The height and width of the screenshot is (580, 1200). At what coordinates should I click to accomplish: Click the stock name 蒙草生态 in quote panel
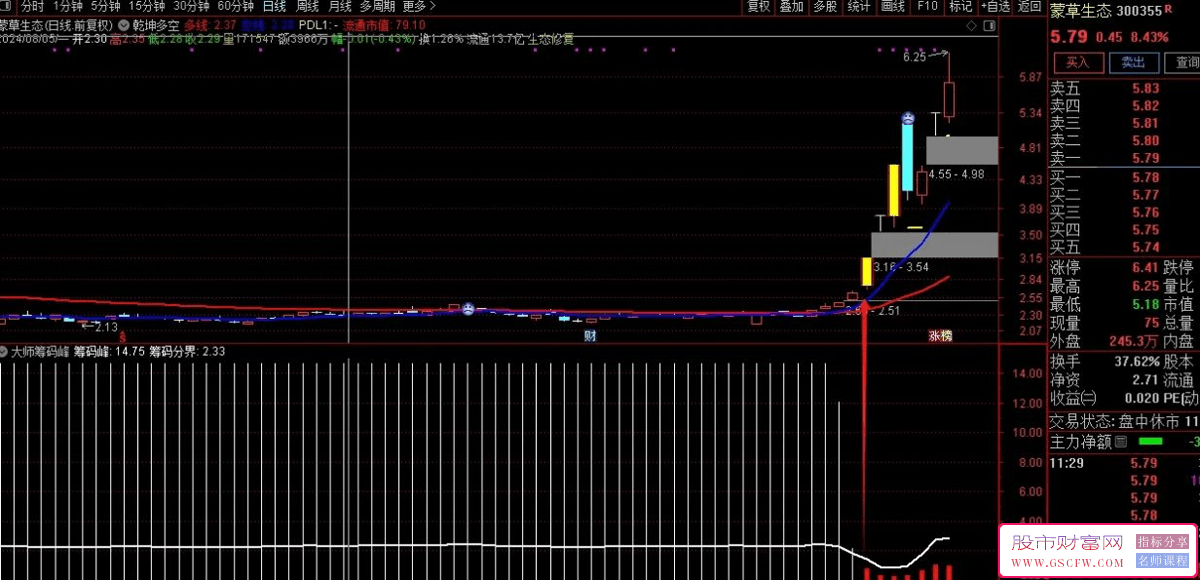coord(1082,11)
